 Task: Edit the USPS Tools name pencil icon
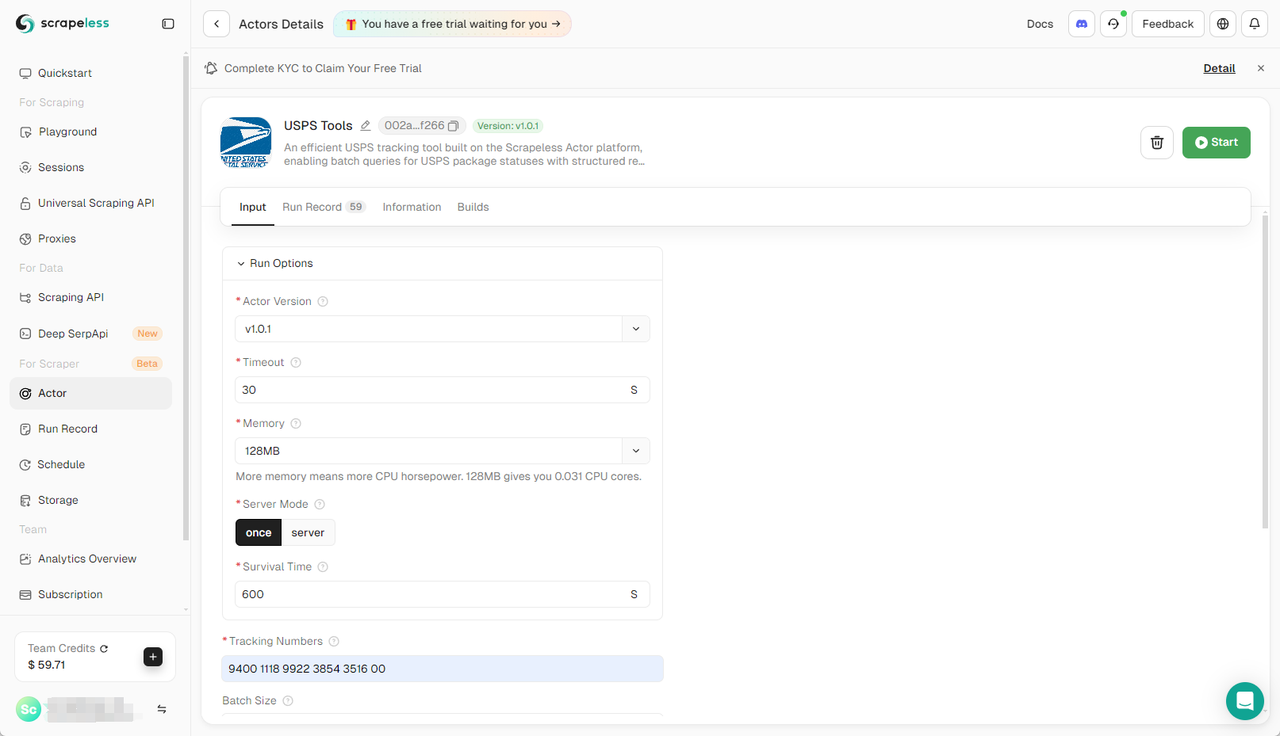click(x=365, y=126)
